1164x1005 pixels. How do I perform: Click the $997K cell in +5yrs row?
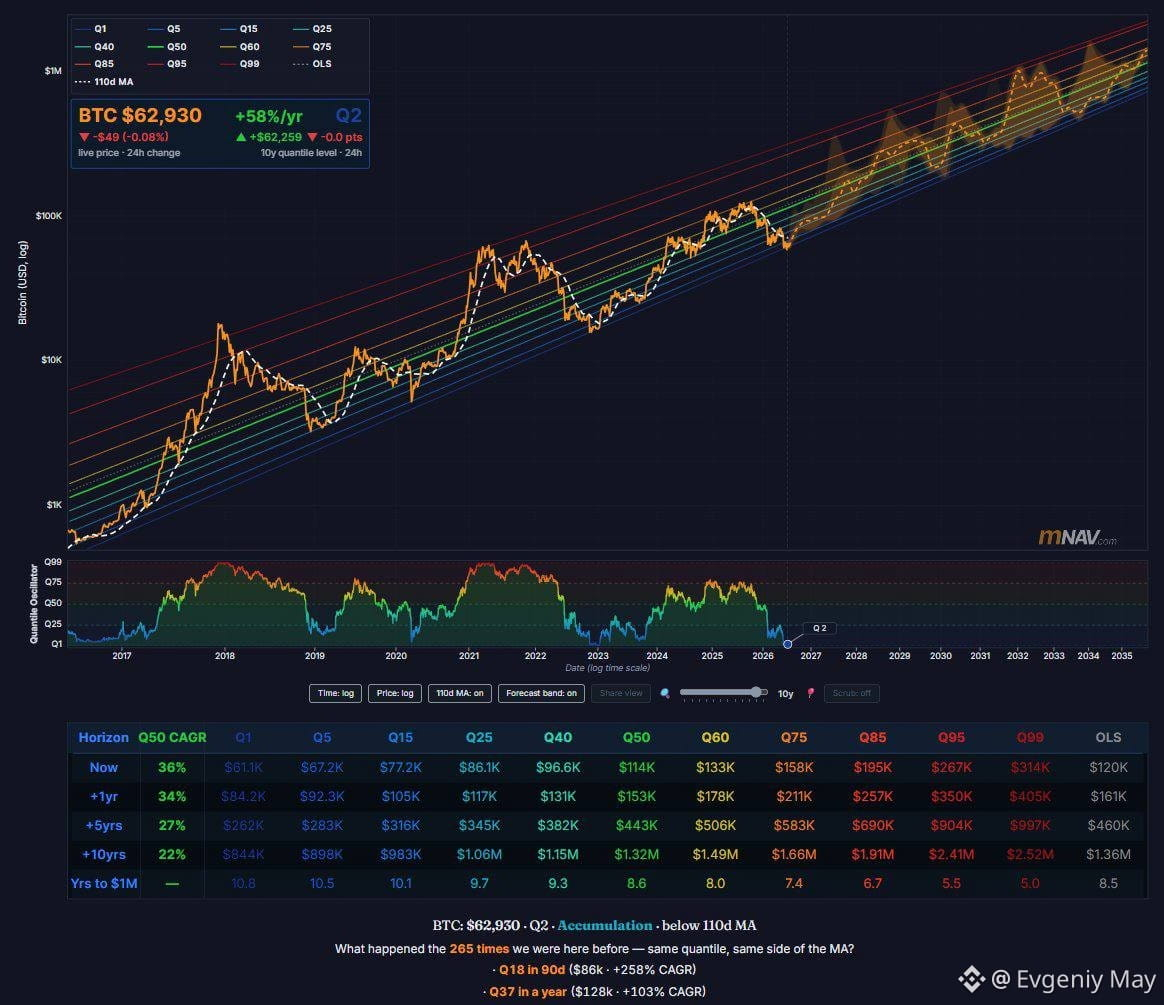pyautogui.click(x=1030, y=825)
